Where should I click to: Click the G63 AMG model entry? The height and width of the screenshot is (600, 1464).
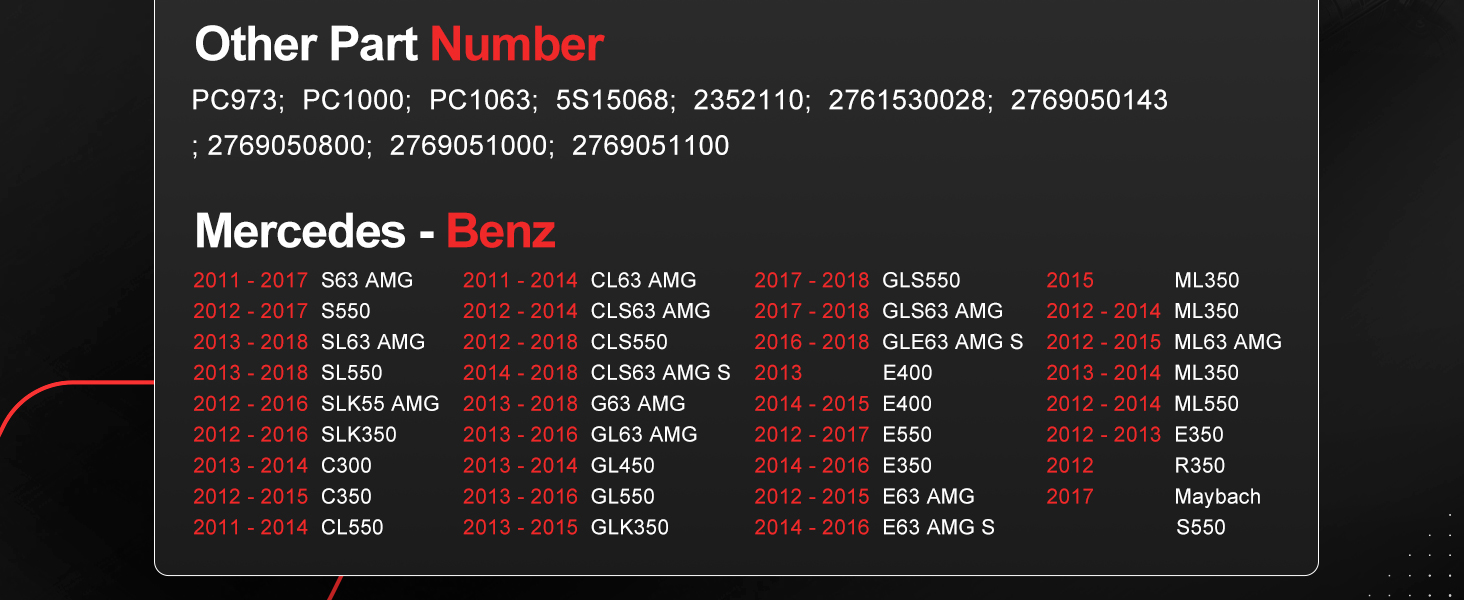click(x=638, y=404)
